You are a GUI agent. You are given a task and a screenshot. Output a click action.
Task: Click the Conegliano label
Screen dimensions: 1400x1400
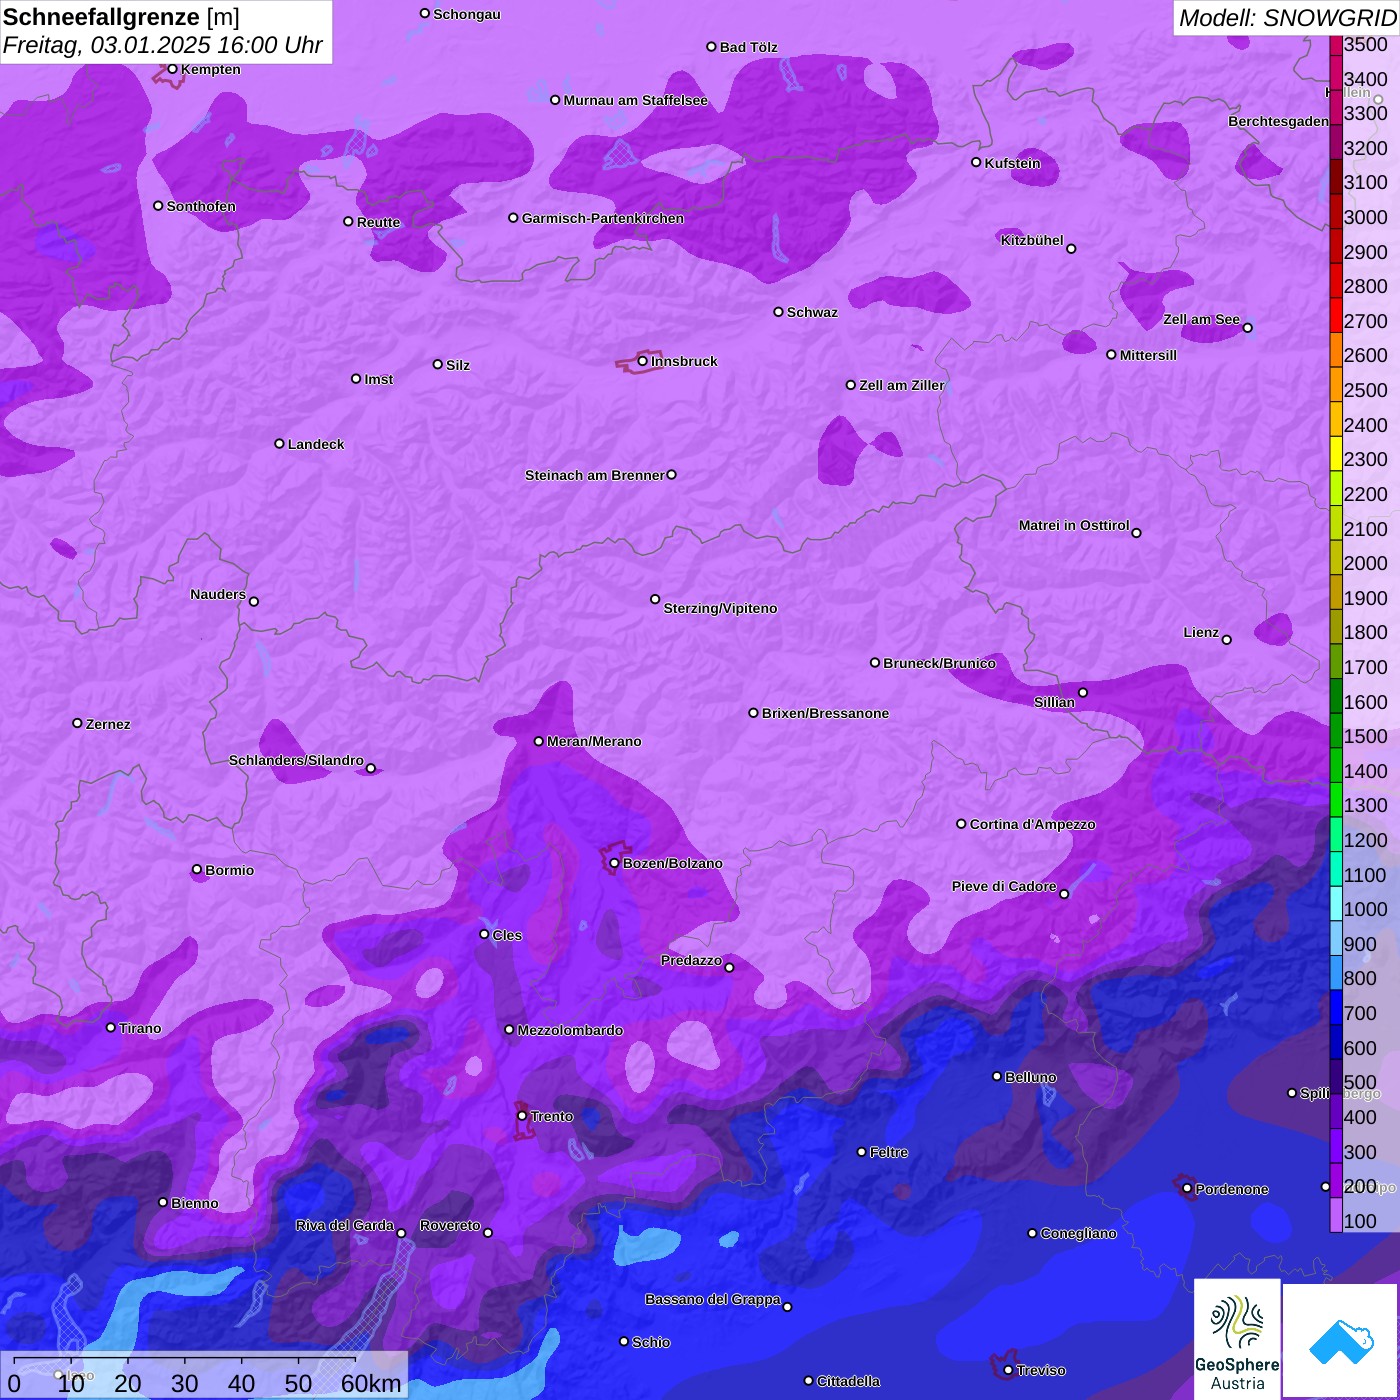[1078, 1233]
